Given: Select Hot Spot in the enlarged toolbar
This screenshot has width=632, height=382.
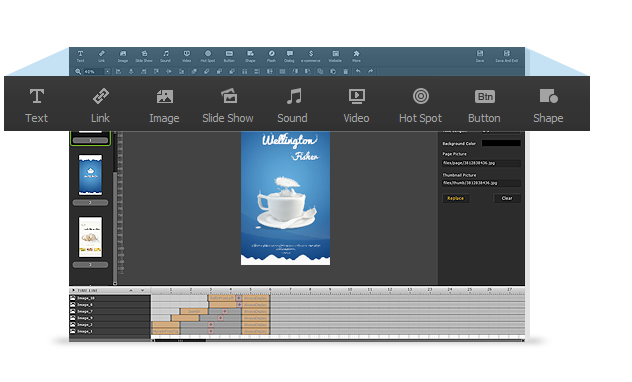Looking at the screenshot, I should pos(420,106).
